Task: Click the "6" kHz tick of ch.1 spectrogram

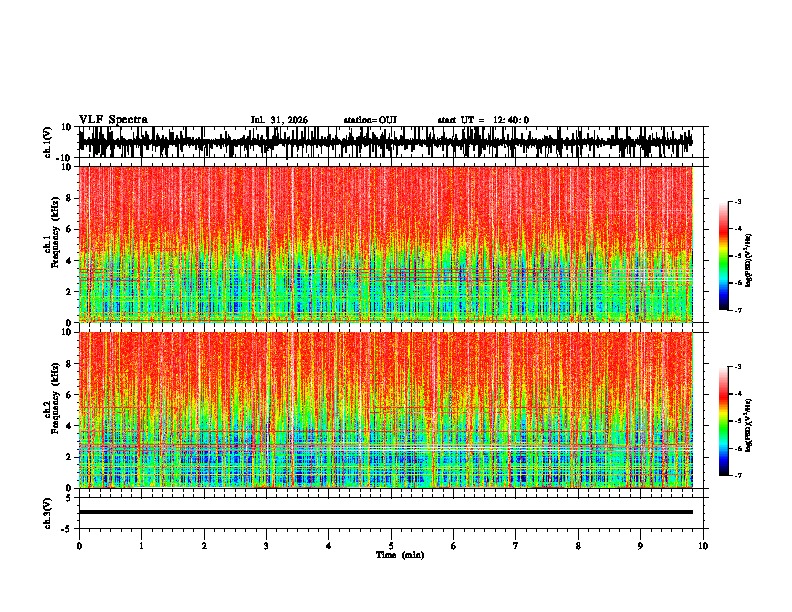Action: pos(69,229)
